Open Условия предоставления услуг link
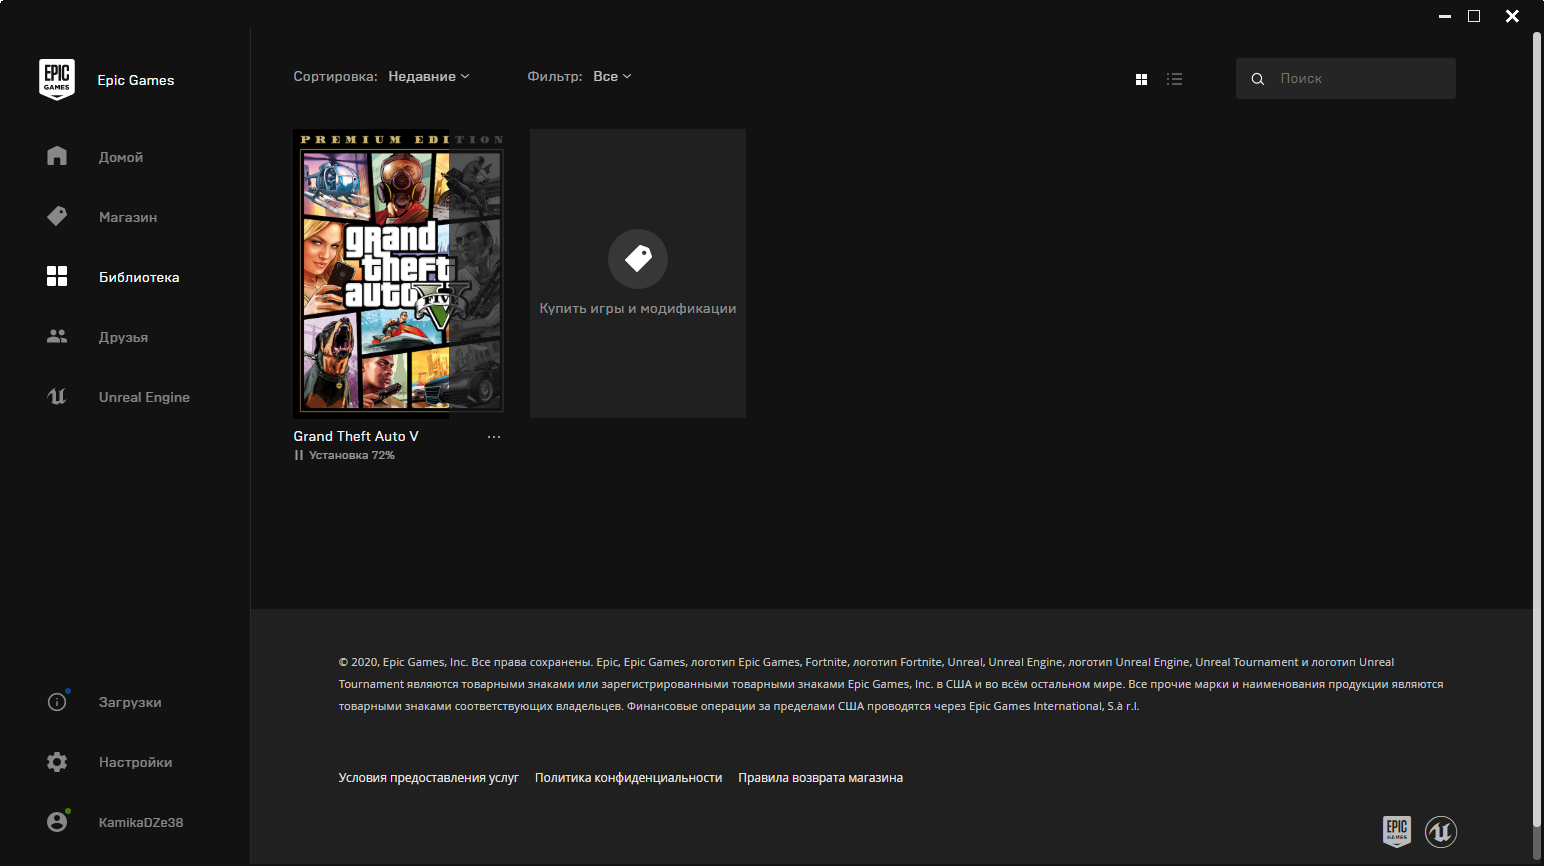The image size is (1544, 866). 429,777
